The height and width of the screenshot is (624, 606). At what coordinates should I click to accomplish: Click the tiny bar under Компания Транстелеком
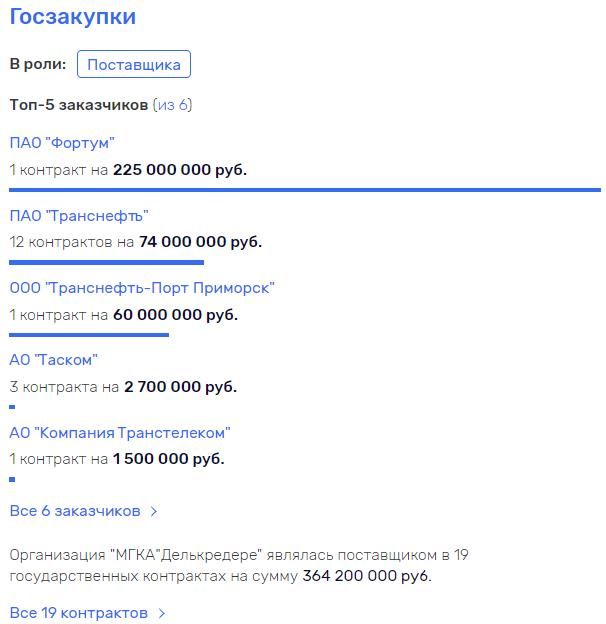[x=12, y=480]
